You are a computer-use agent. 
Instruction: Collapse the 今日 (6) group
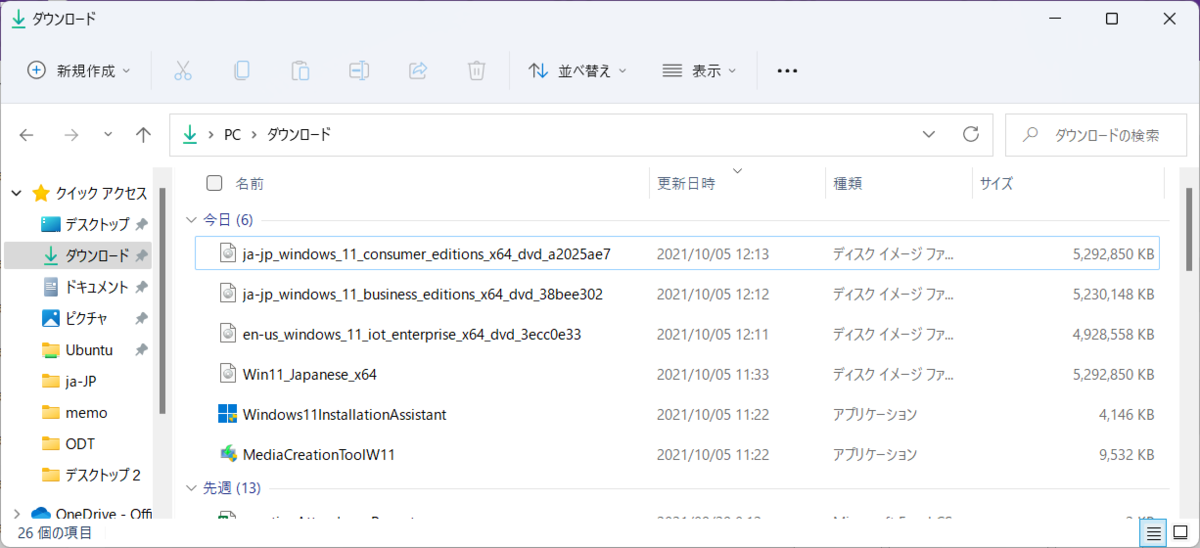coord(192,219)
